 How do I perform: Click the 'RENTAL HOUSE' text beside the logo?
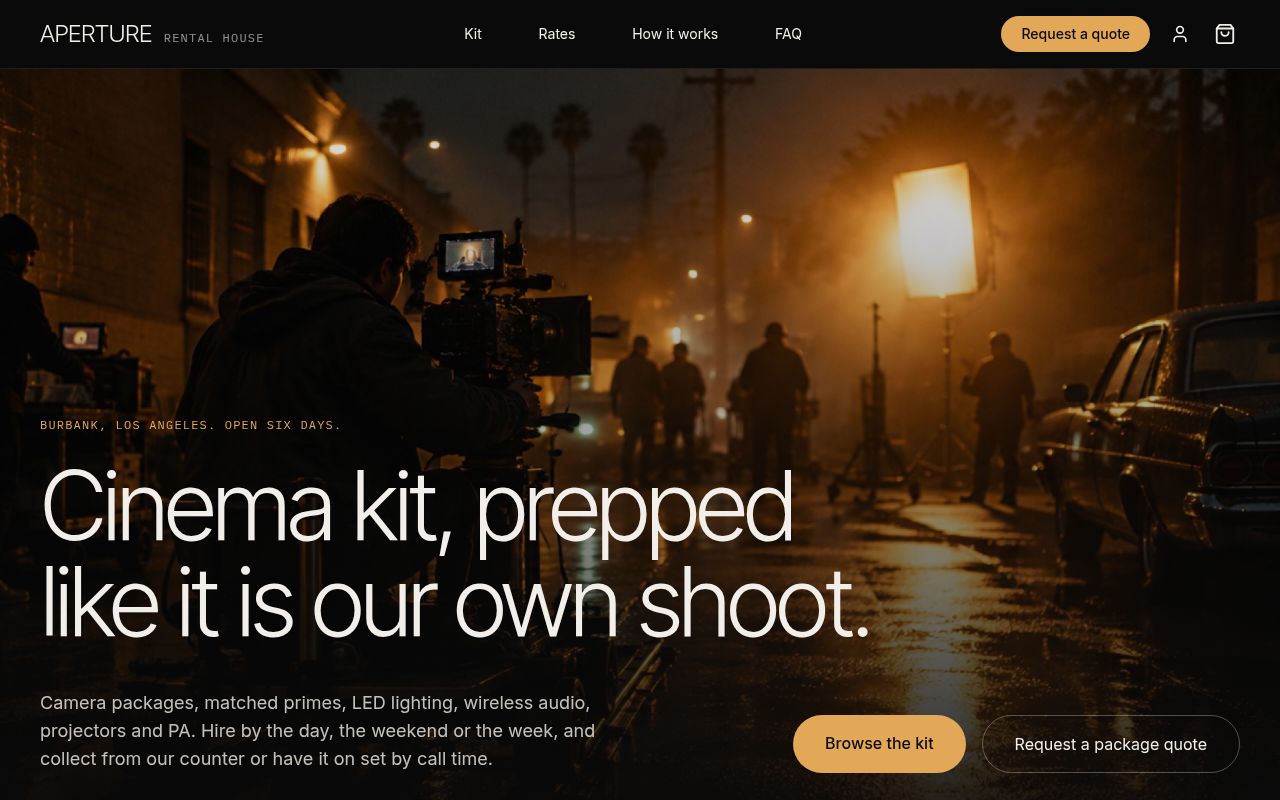coord(214,38)
